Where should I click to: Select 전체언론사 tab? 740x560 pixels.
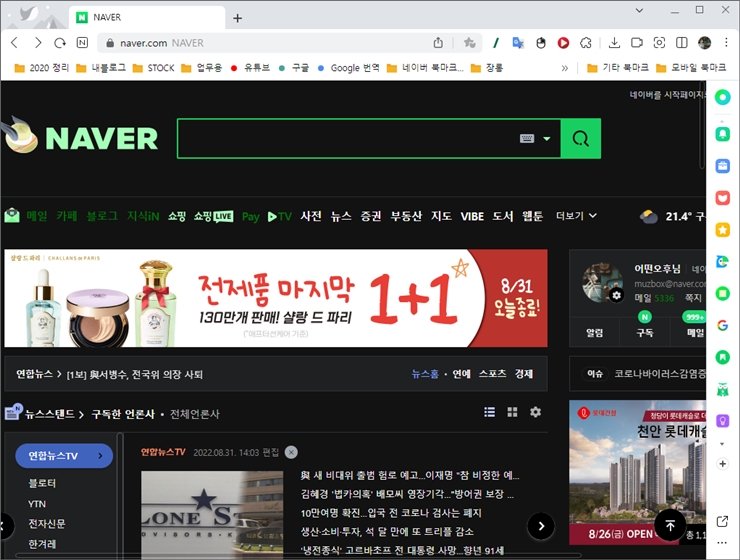(194, 414)
